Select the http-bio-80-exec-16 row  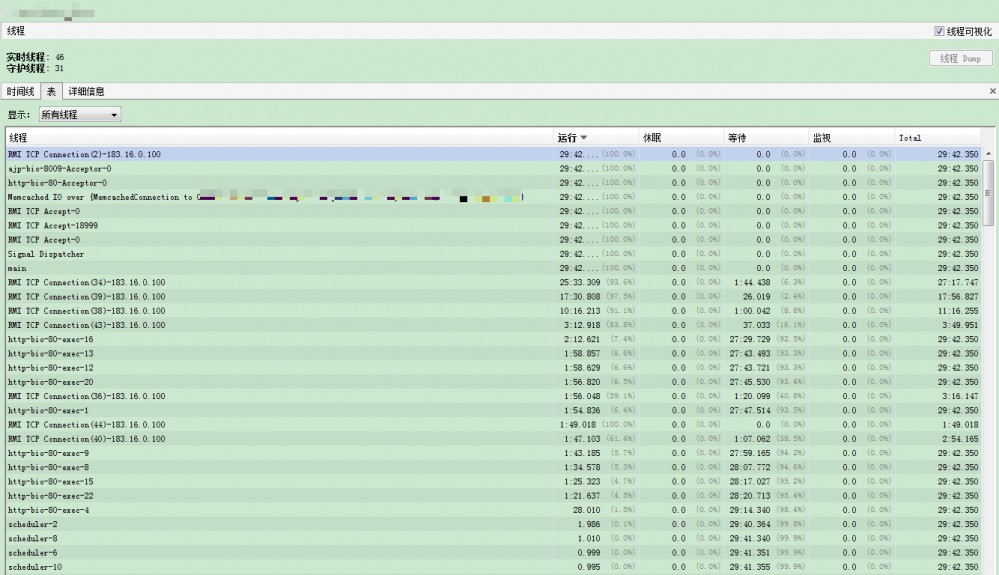pos(494,339)
